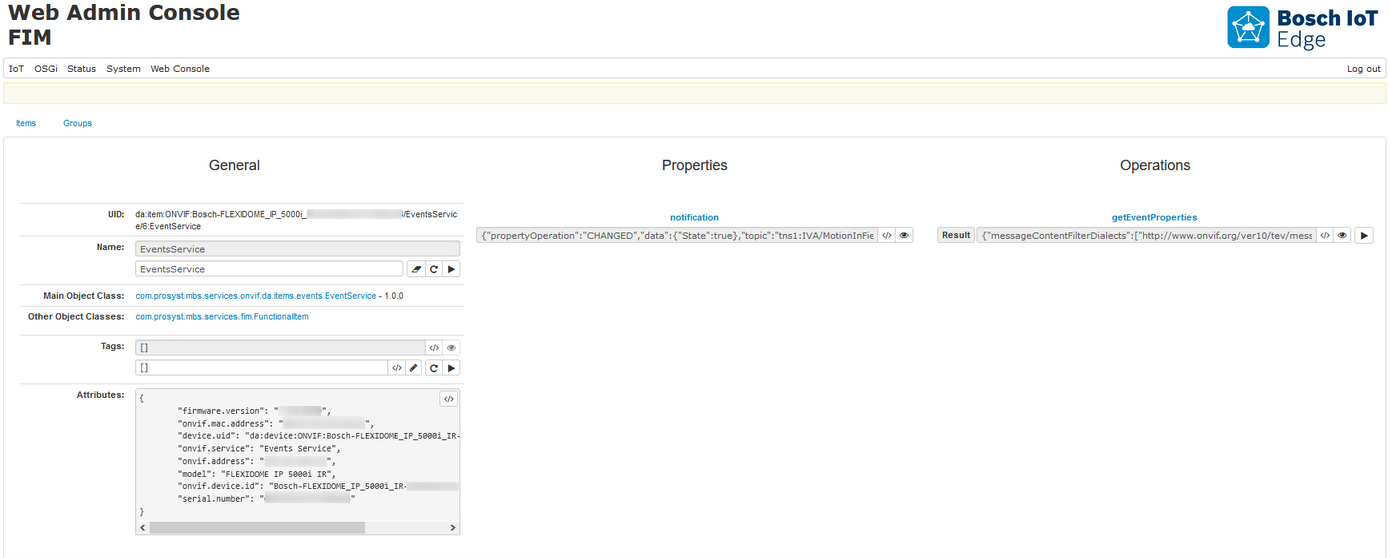Click the notification property link
This screenshot has height=558, width=1390.
point(694,217)
